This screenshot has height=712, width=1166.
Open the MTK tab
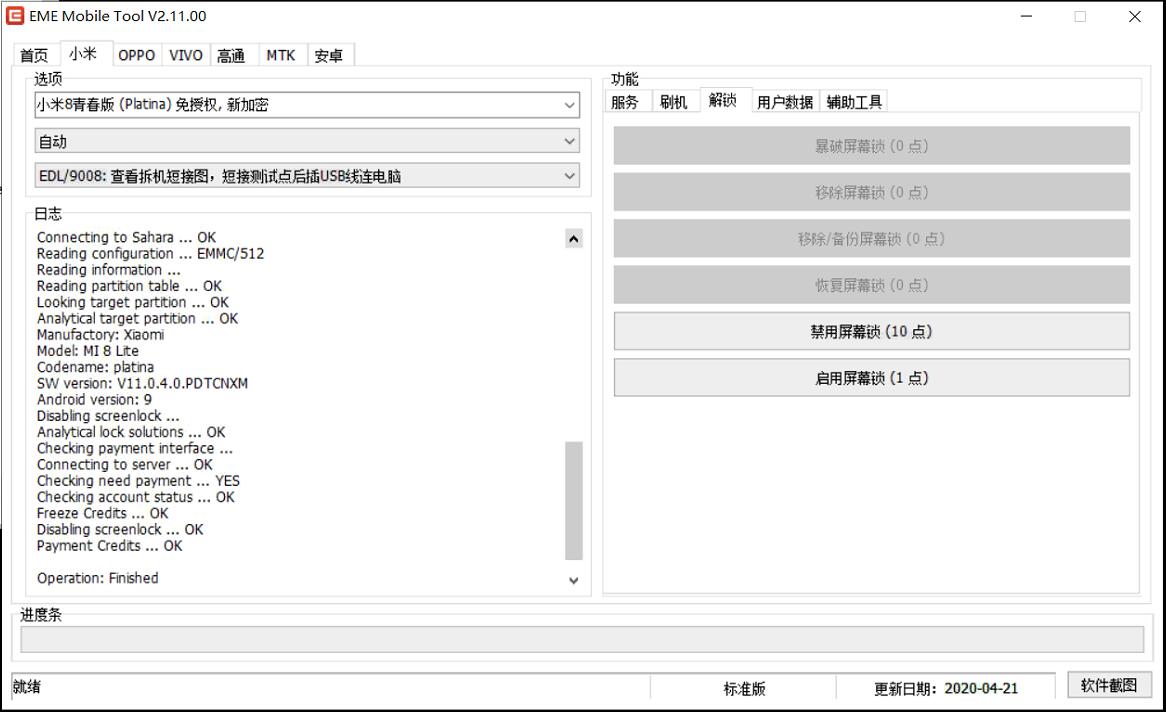(281, 55)
